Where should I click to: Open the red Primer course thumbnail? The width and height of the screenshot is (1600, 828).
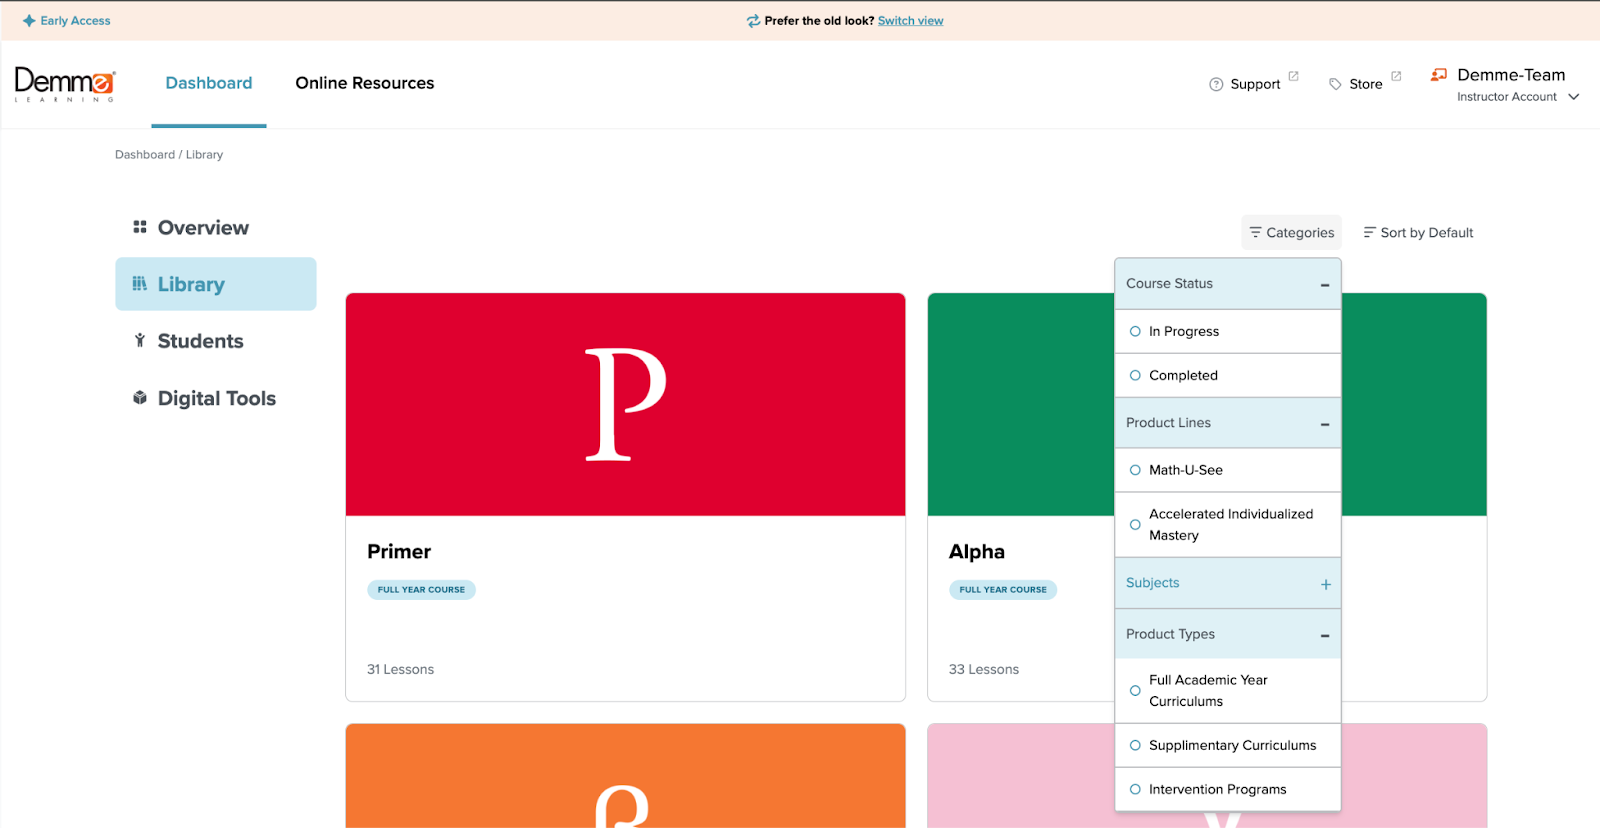pyautogui.click(x=626, y=404)
